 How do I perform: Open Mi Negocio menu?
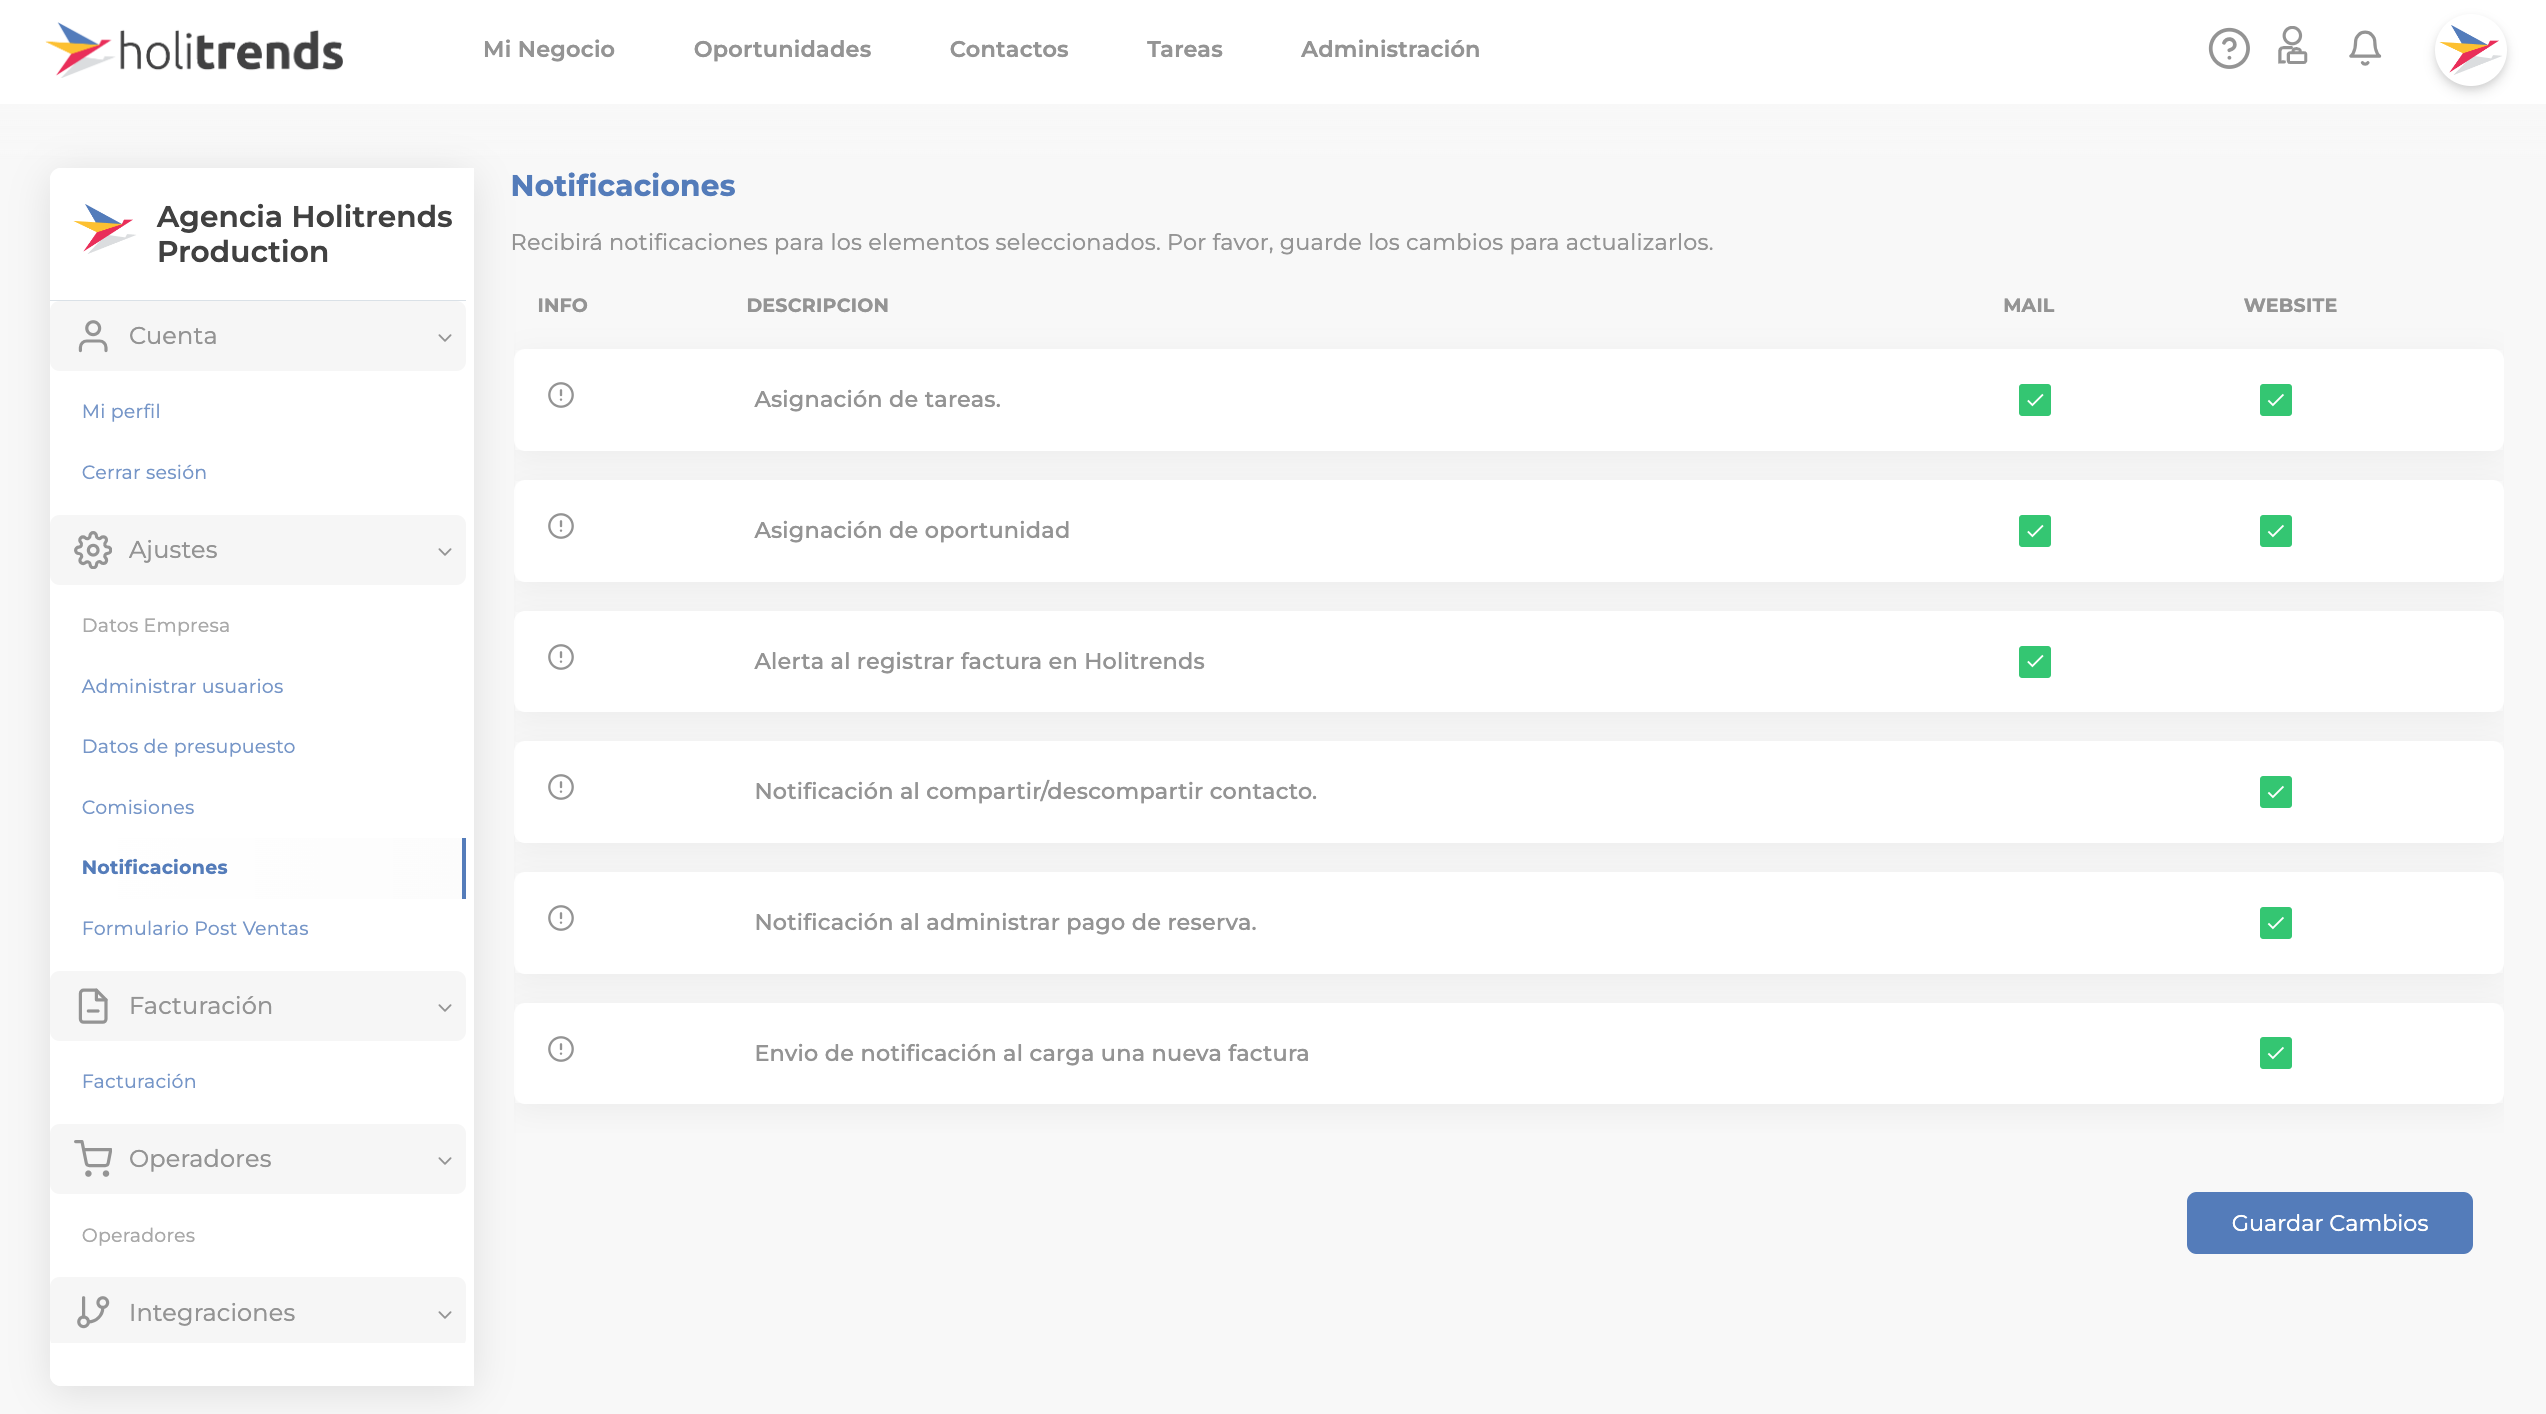pos(549,49)
